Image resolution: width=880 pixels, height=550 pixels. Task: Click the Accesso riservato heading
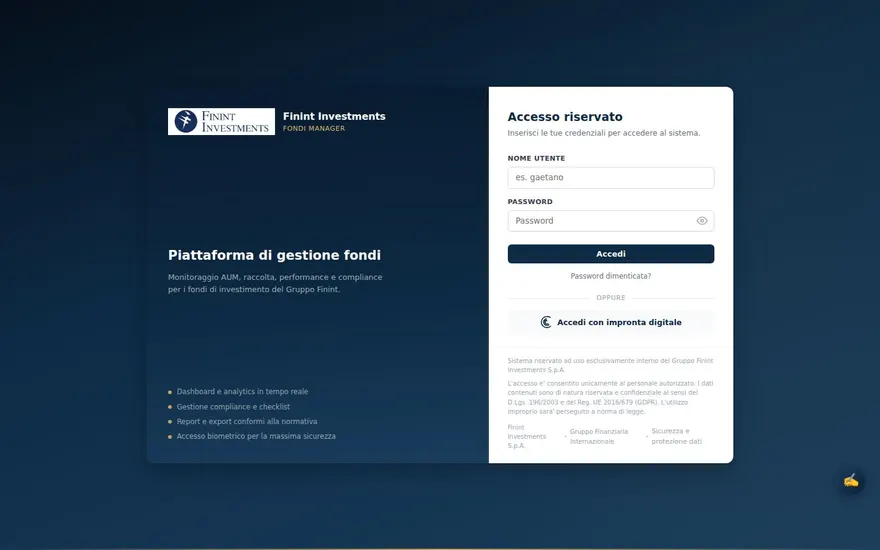coord(565,117)
